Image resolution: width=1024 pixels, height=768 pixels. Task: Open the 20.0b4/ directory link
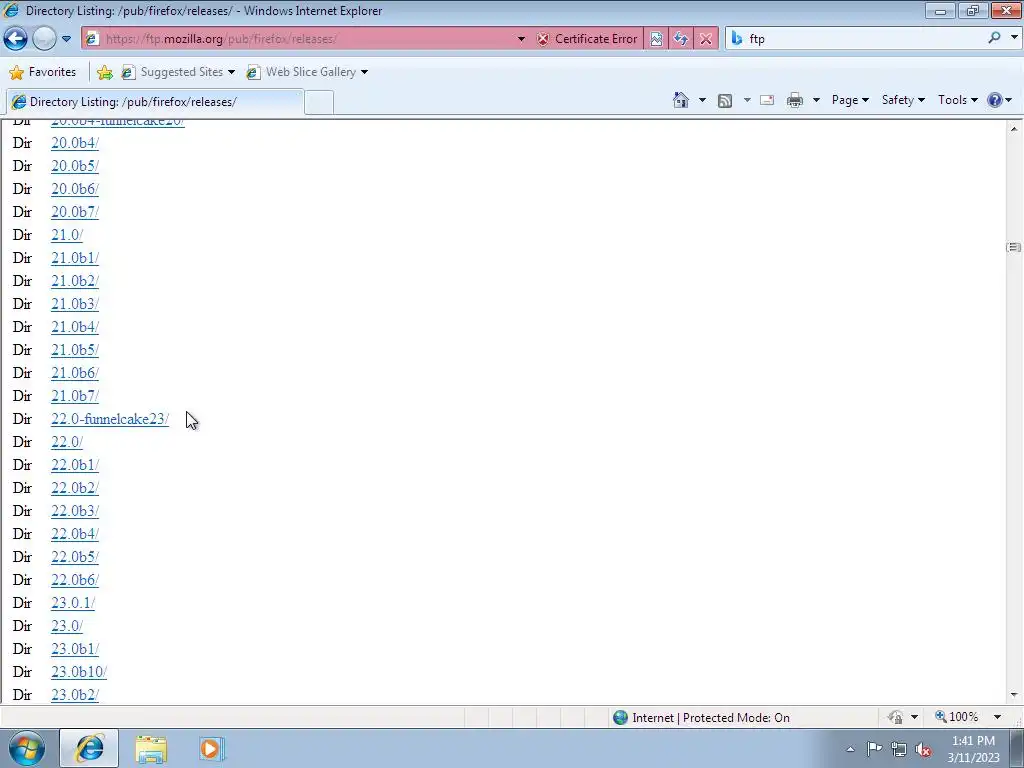75,143
